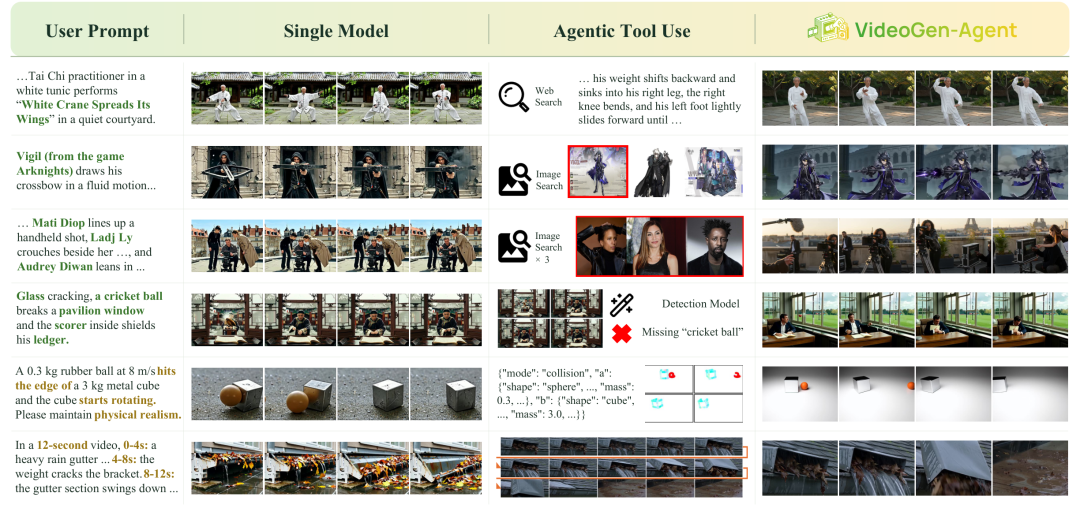Click the red X missing-object icon

tap(621, 333)
